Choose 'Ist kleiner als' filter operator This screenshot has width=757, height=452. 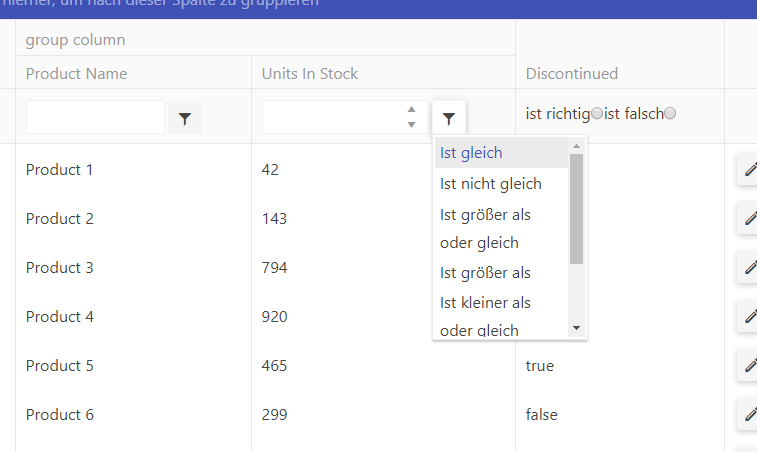(x=485, y=302)
